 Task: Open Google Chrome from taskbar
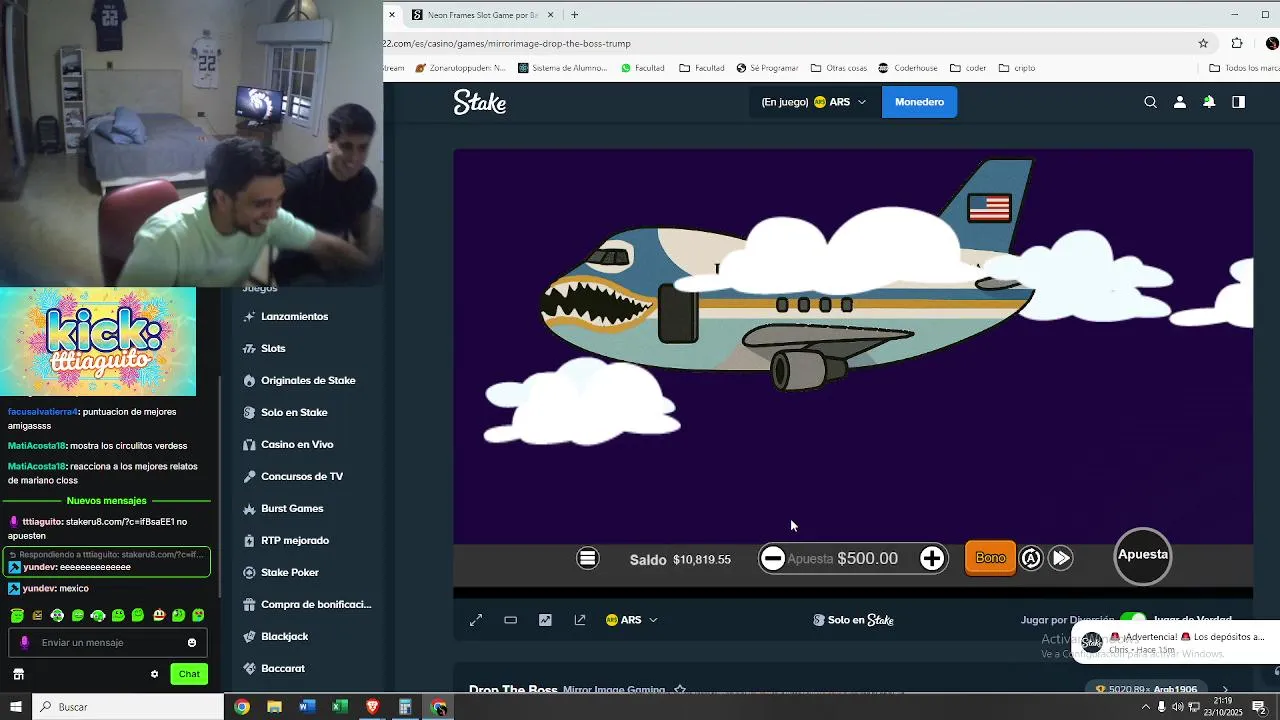242,707
